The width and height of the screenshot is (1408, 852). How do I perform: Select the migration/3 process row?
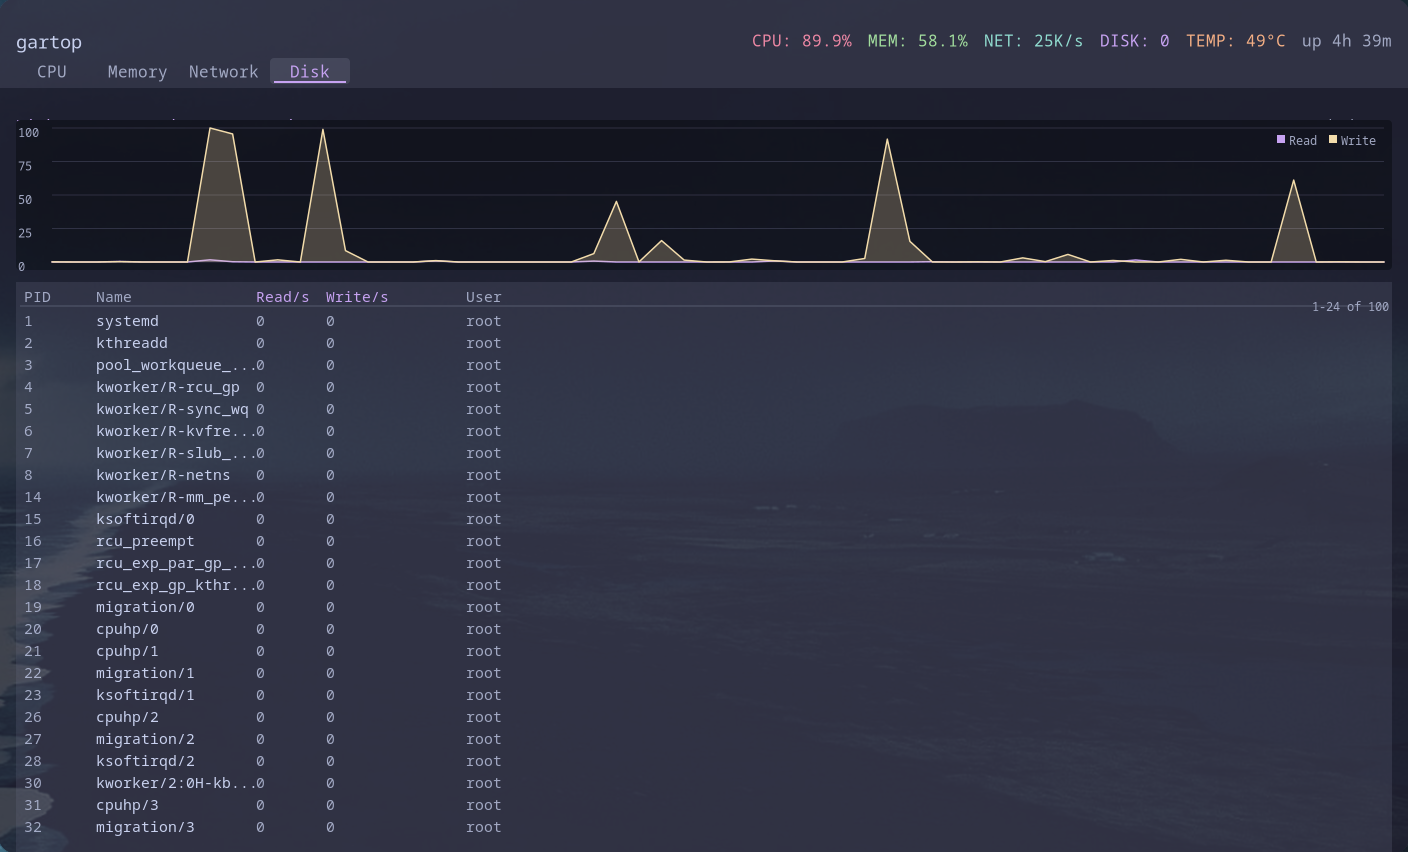145,827
